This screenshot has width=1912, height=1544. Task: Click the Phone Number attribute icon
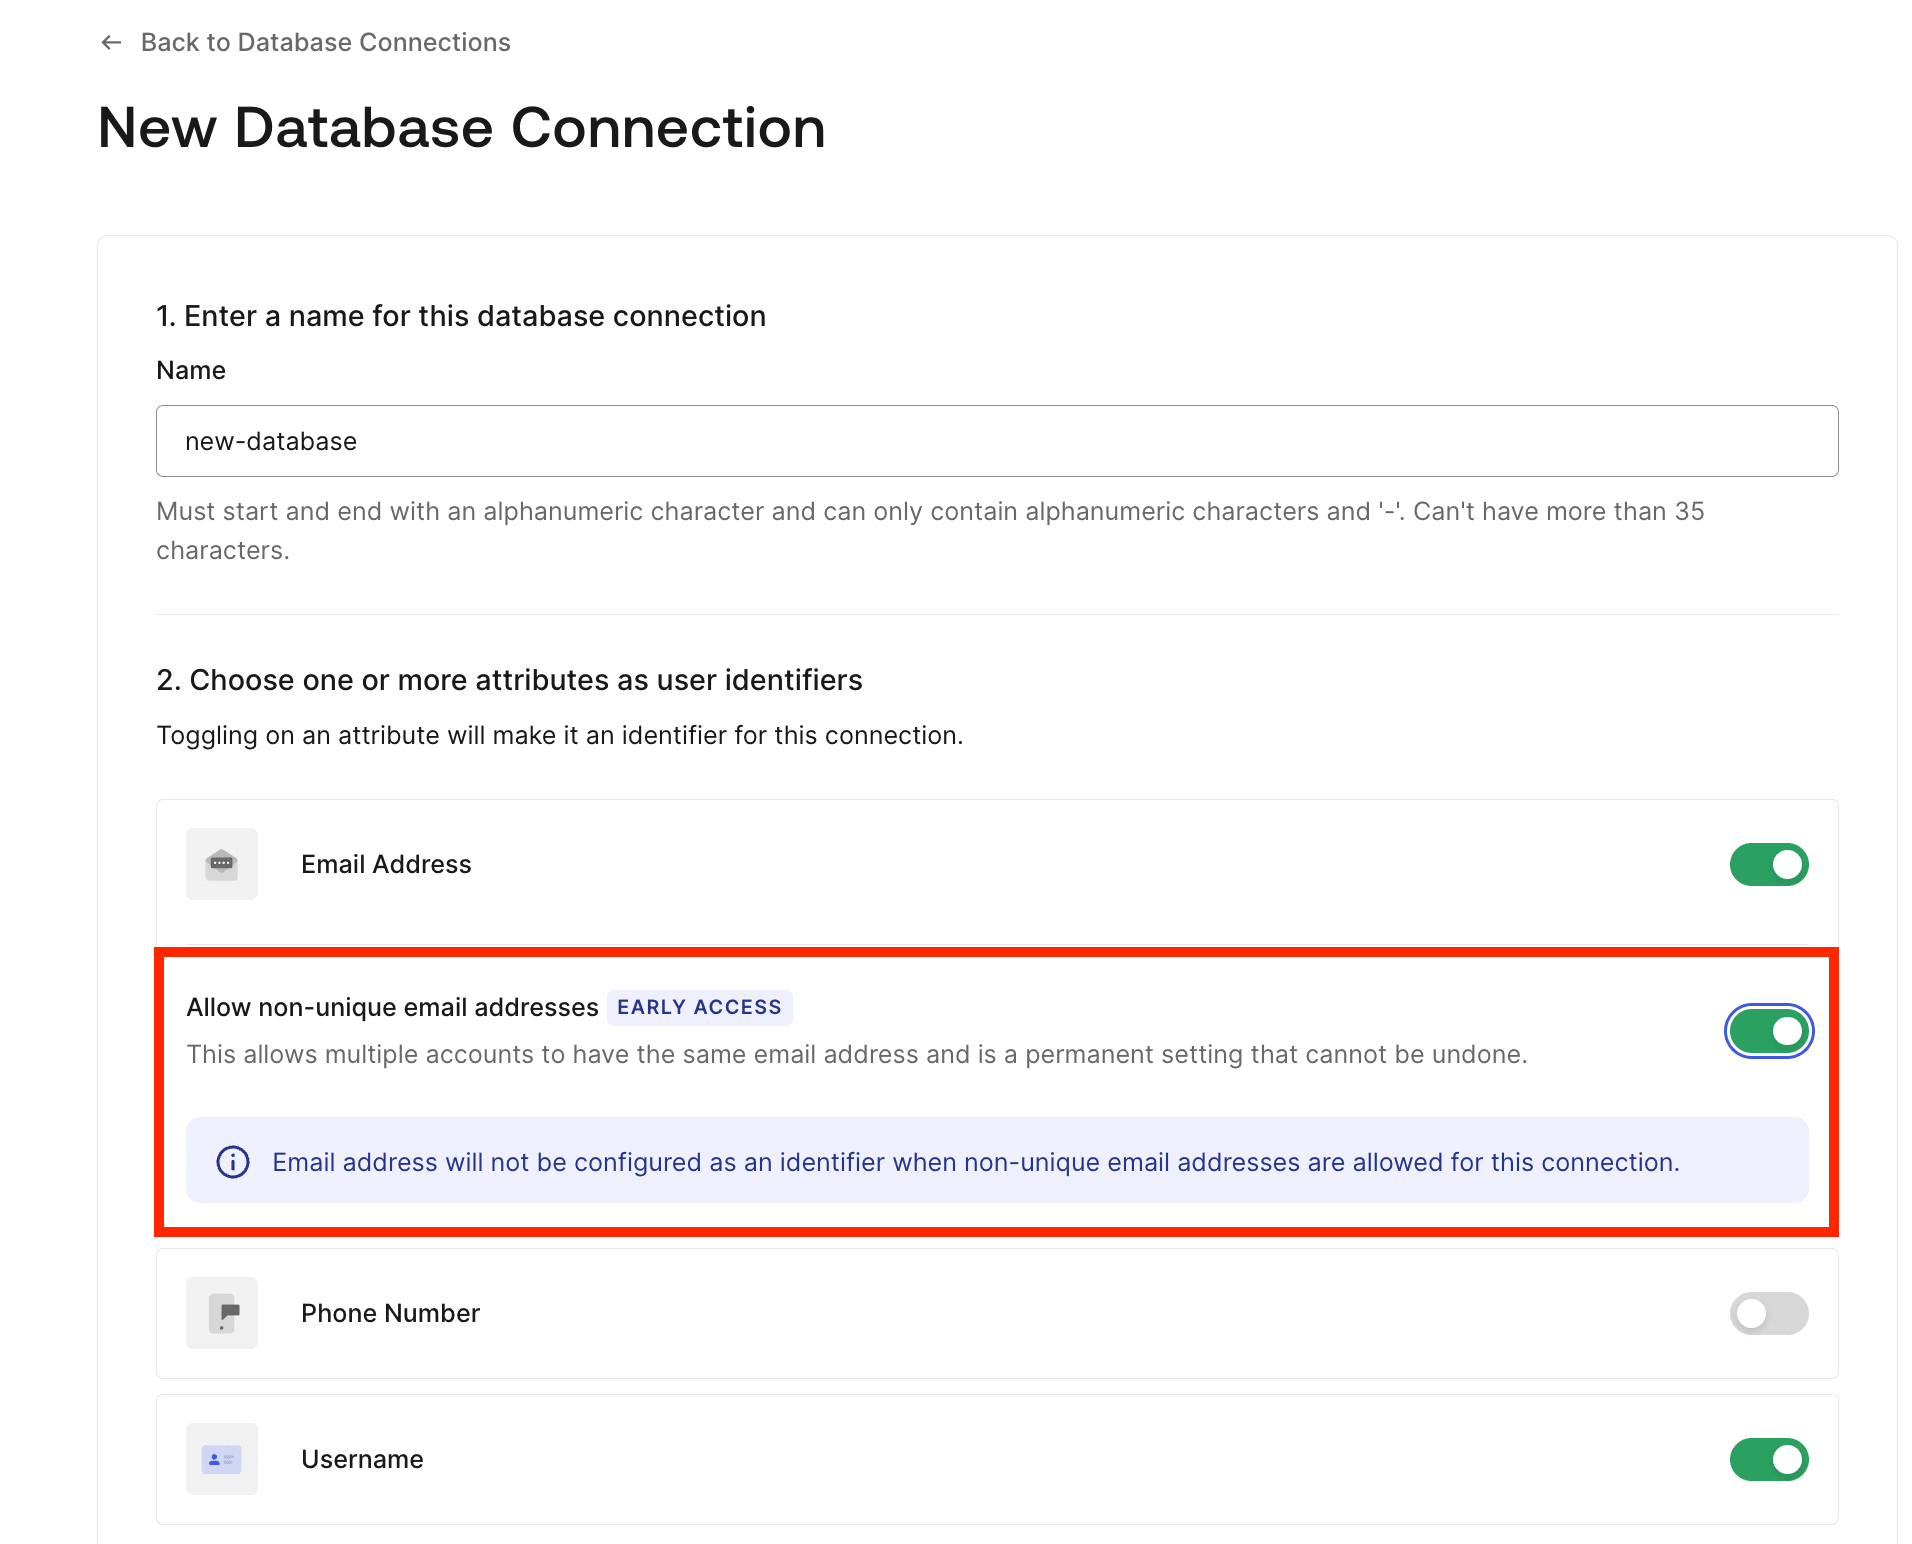(x=221, y=1313)
